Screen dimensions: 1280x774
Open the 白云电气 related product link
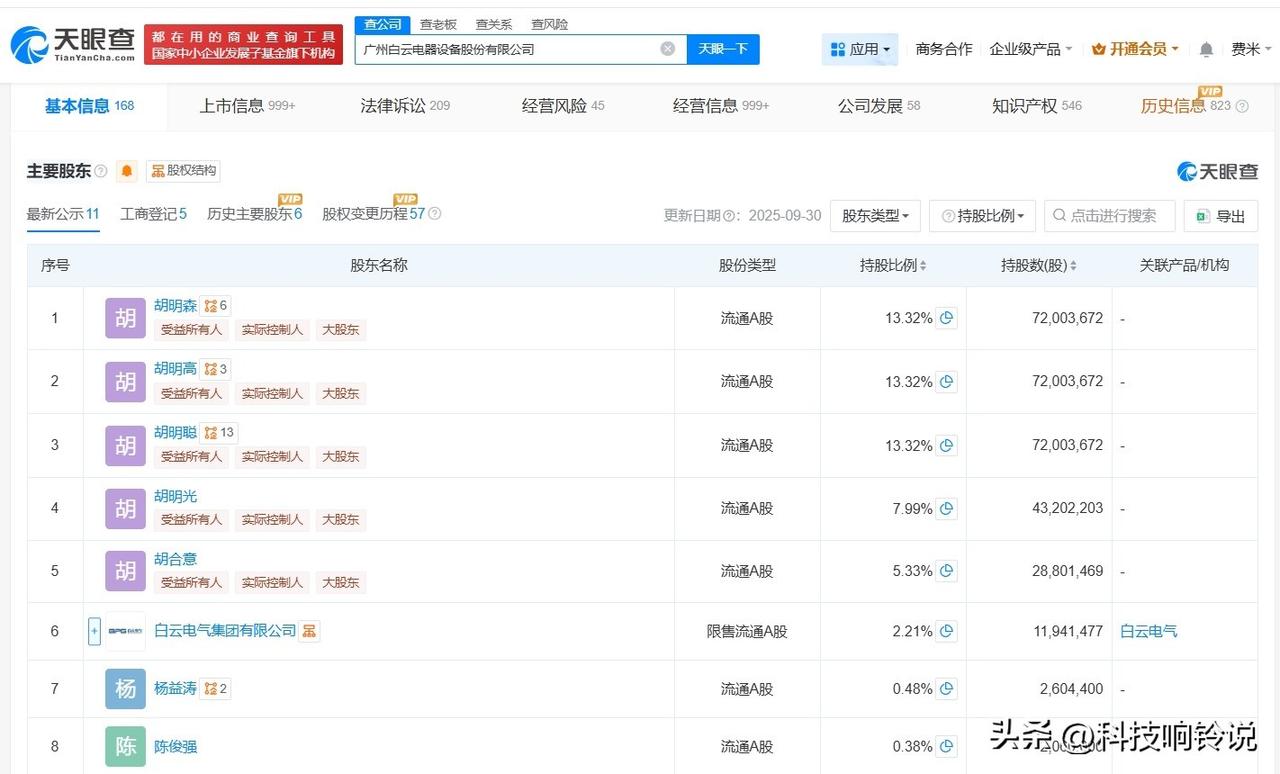click(x=1148, y=631)
